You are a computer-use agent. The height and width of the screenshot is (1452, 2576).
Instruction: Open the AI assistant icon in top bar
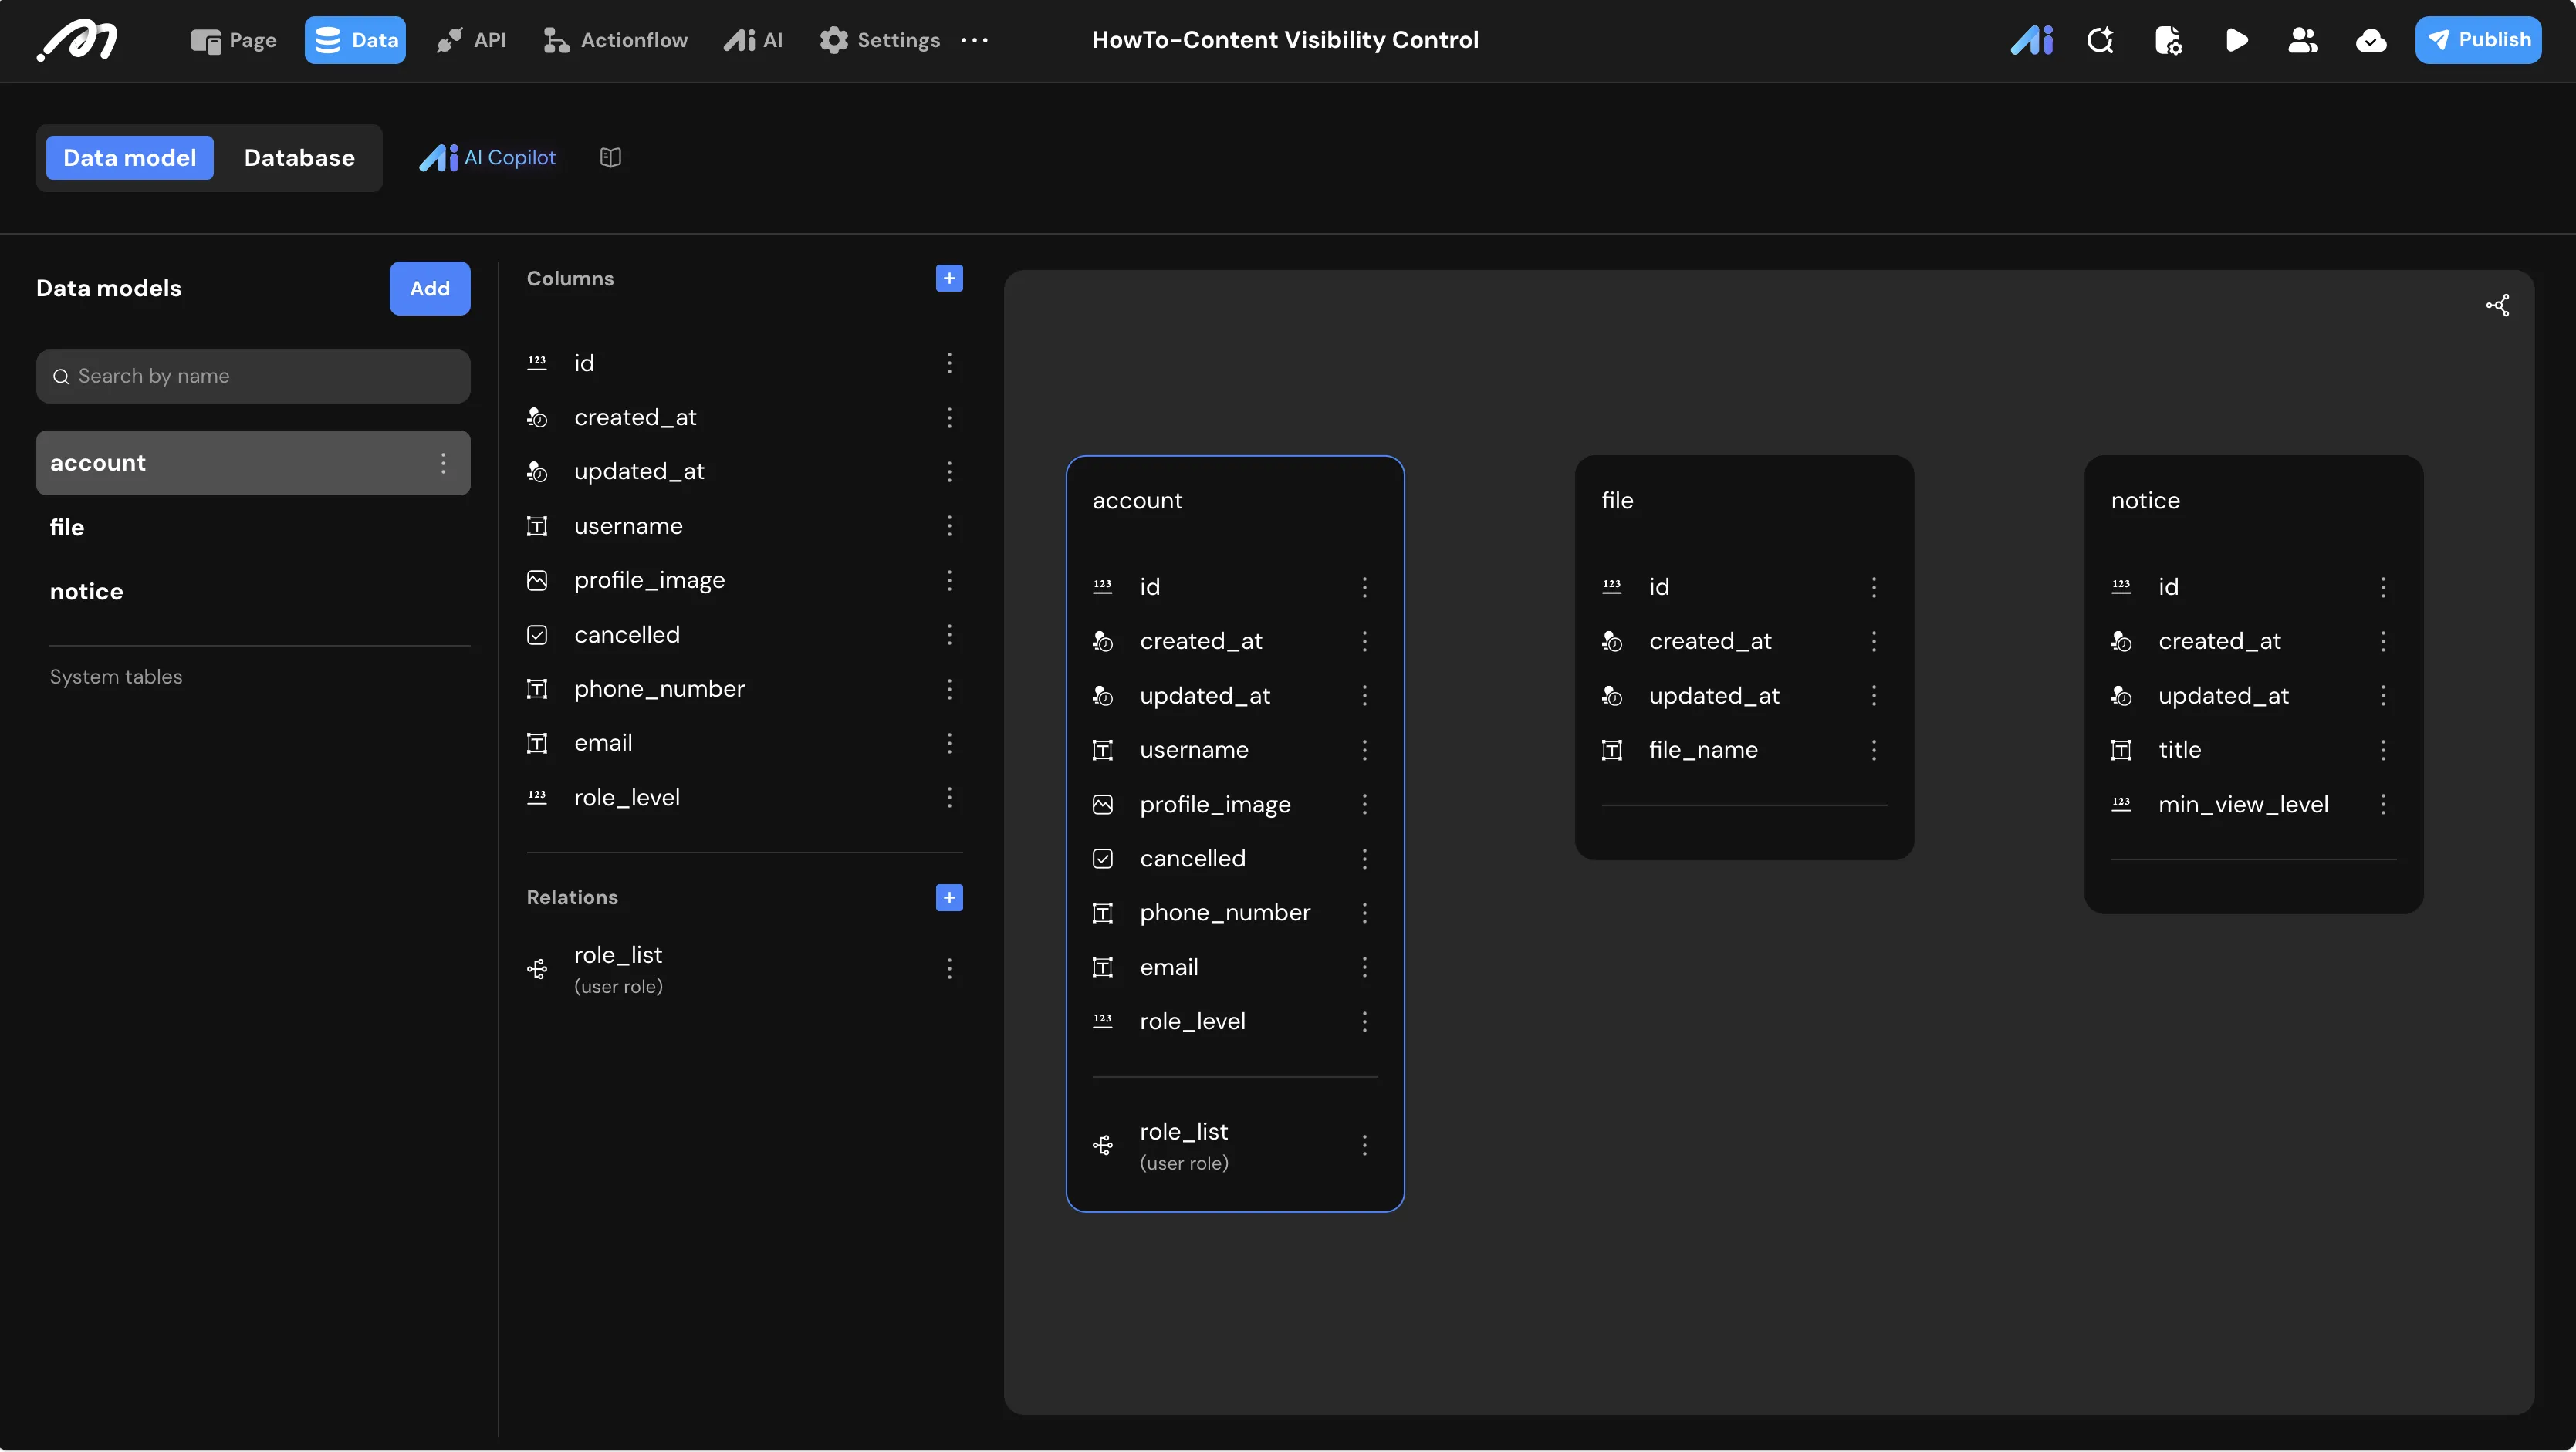[2031, 40]
